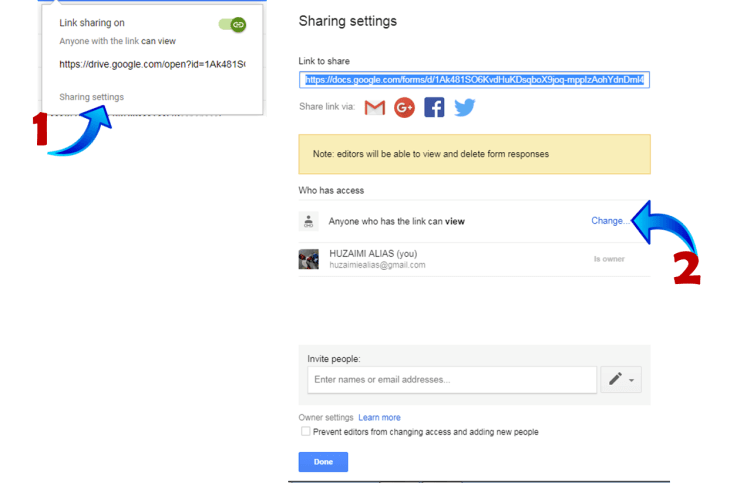Image resolution: width=747 pixels, height=483 pixels.
Task: Share the link via Gmail icon
Action: click(374, 107)
